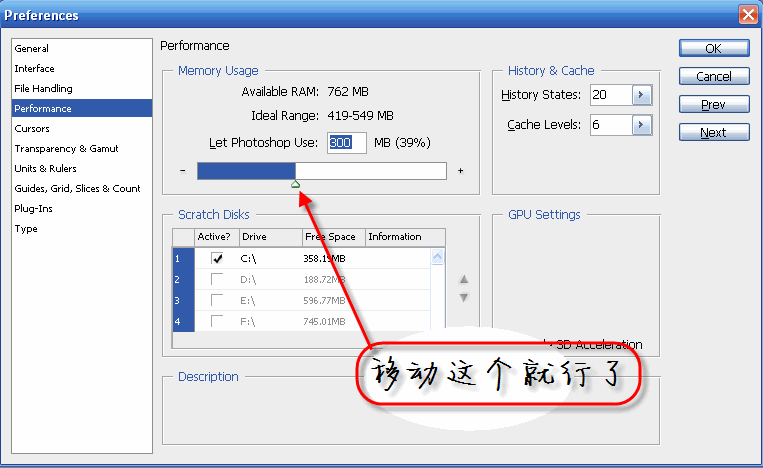Enable E:\ as a scratch disk

click(x=217, y=300)
